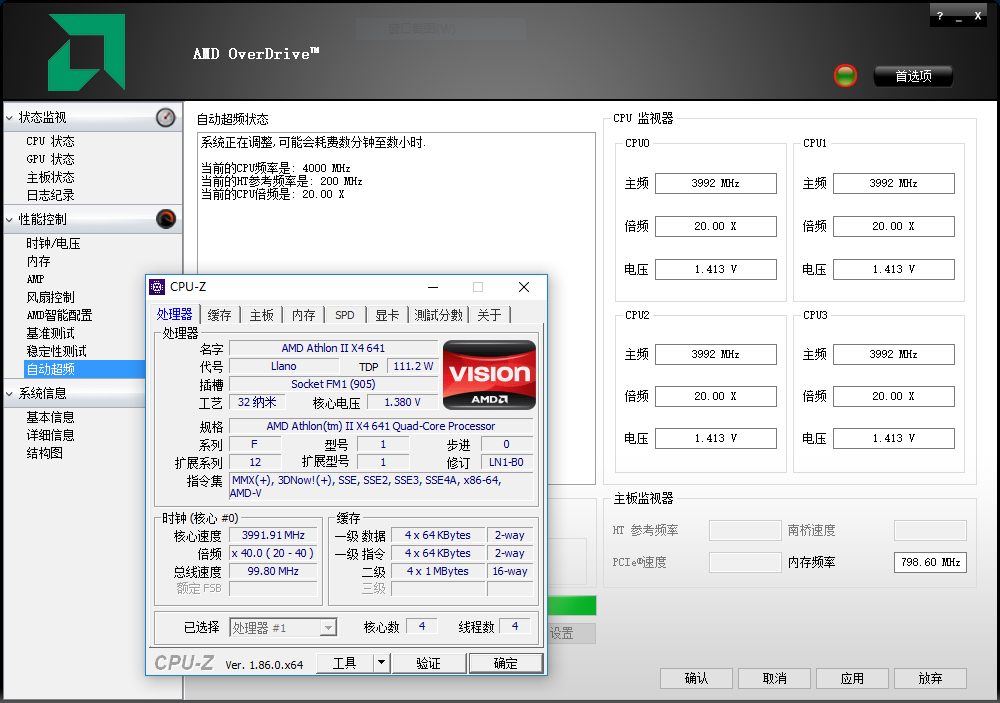Click the 倍频 x 40.0 ( 20 - 40 ) value
Viewport: 1000px width, 703px height.
[x=273, y=553]
